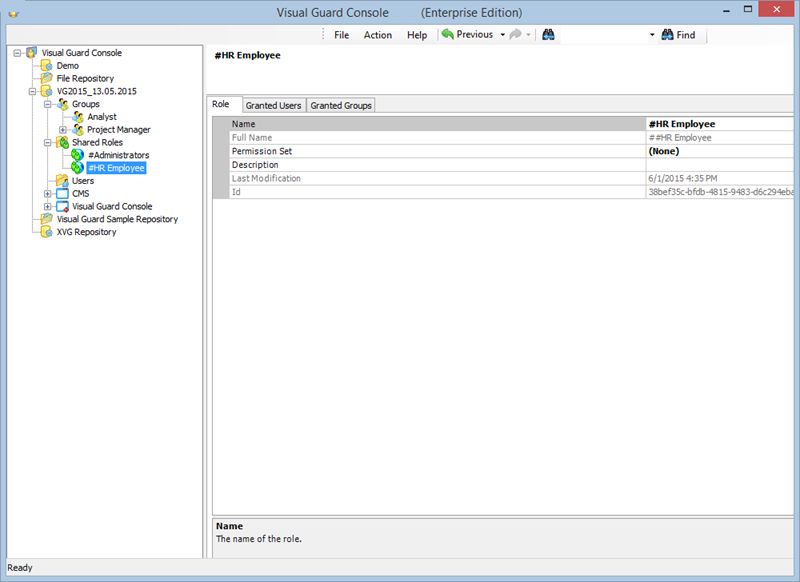This screenshot has height=582, width=800.
Task: Switch to the Granted Groups tab
Action: 341,105
